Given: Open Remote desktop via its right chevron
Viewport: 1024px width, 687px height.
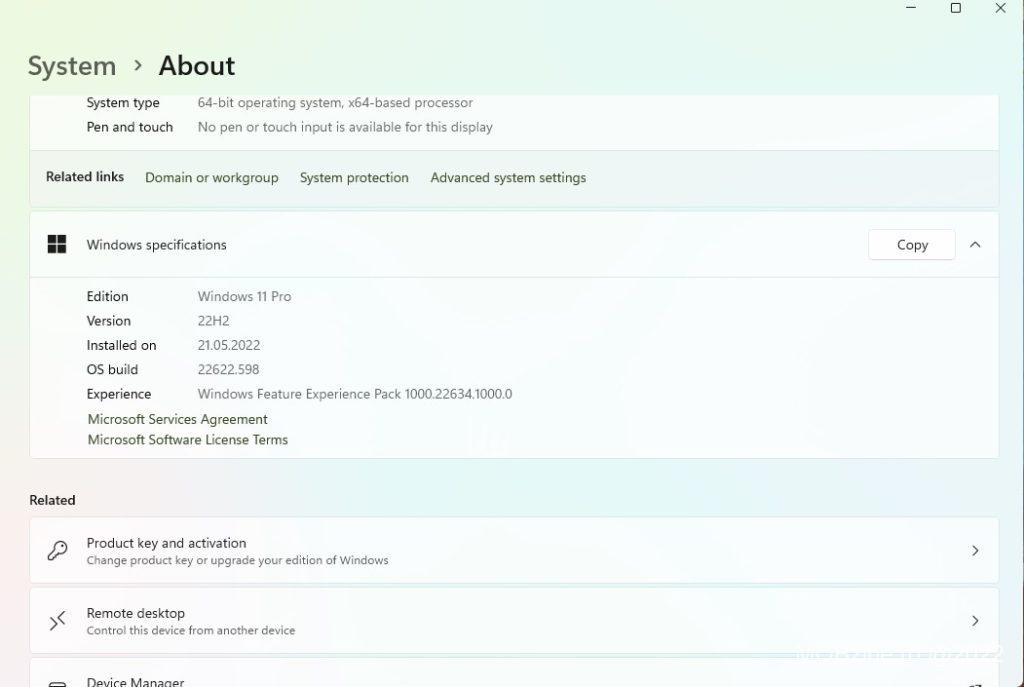Looking at the screenshot, I should coord(975,621).
